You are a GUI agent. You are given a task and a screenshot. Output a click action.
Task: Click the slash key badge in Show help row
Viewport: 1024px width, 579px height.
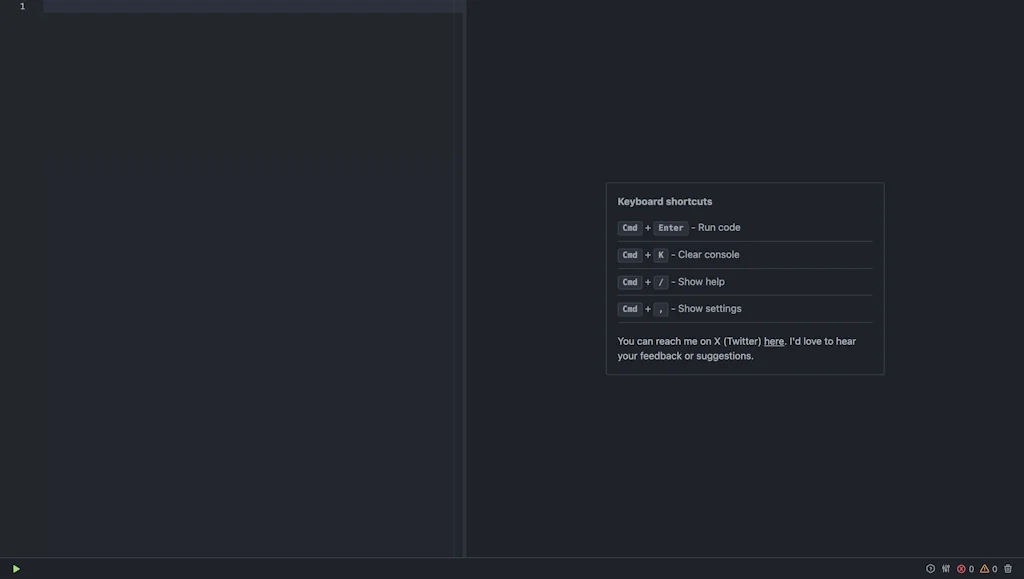click(660, 281)
